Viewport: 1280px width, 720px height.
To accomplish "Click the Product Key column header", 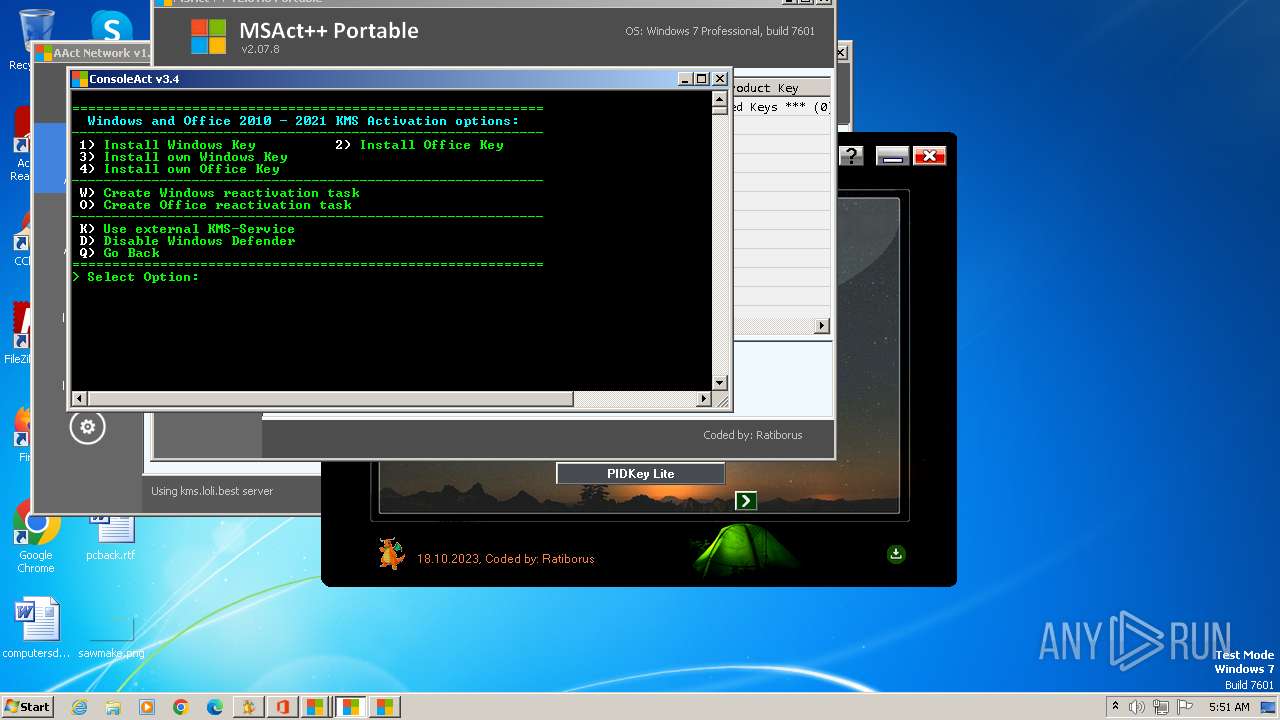I will (x=780, y=88).
